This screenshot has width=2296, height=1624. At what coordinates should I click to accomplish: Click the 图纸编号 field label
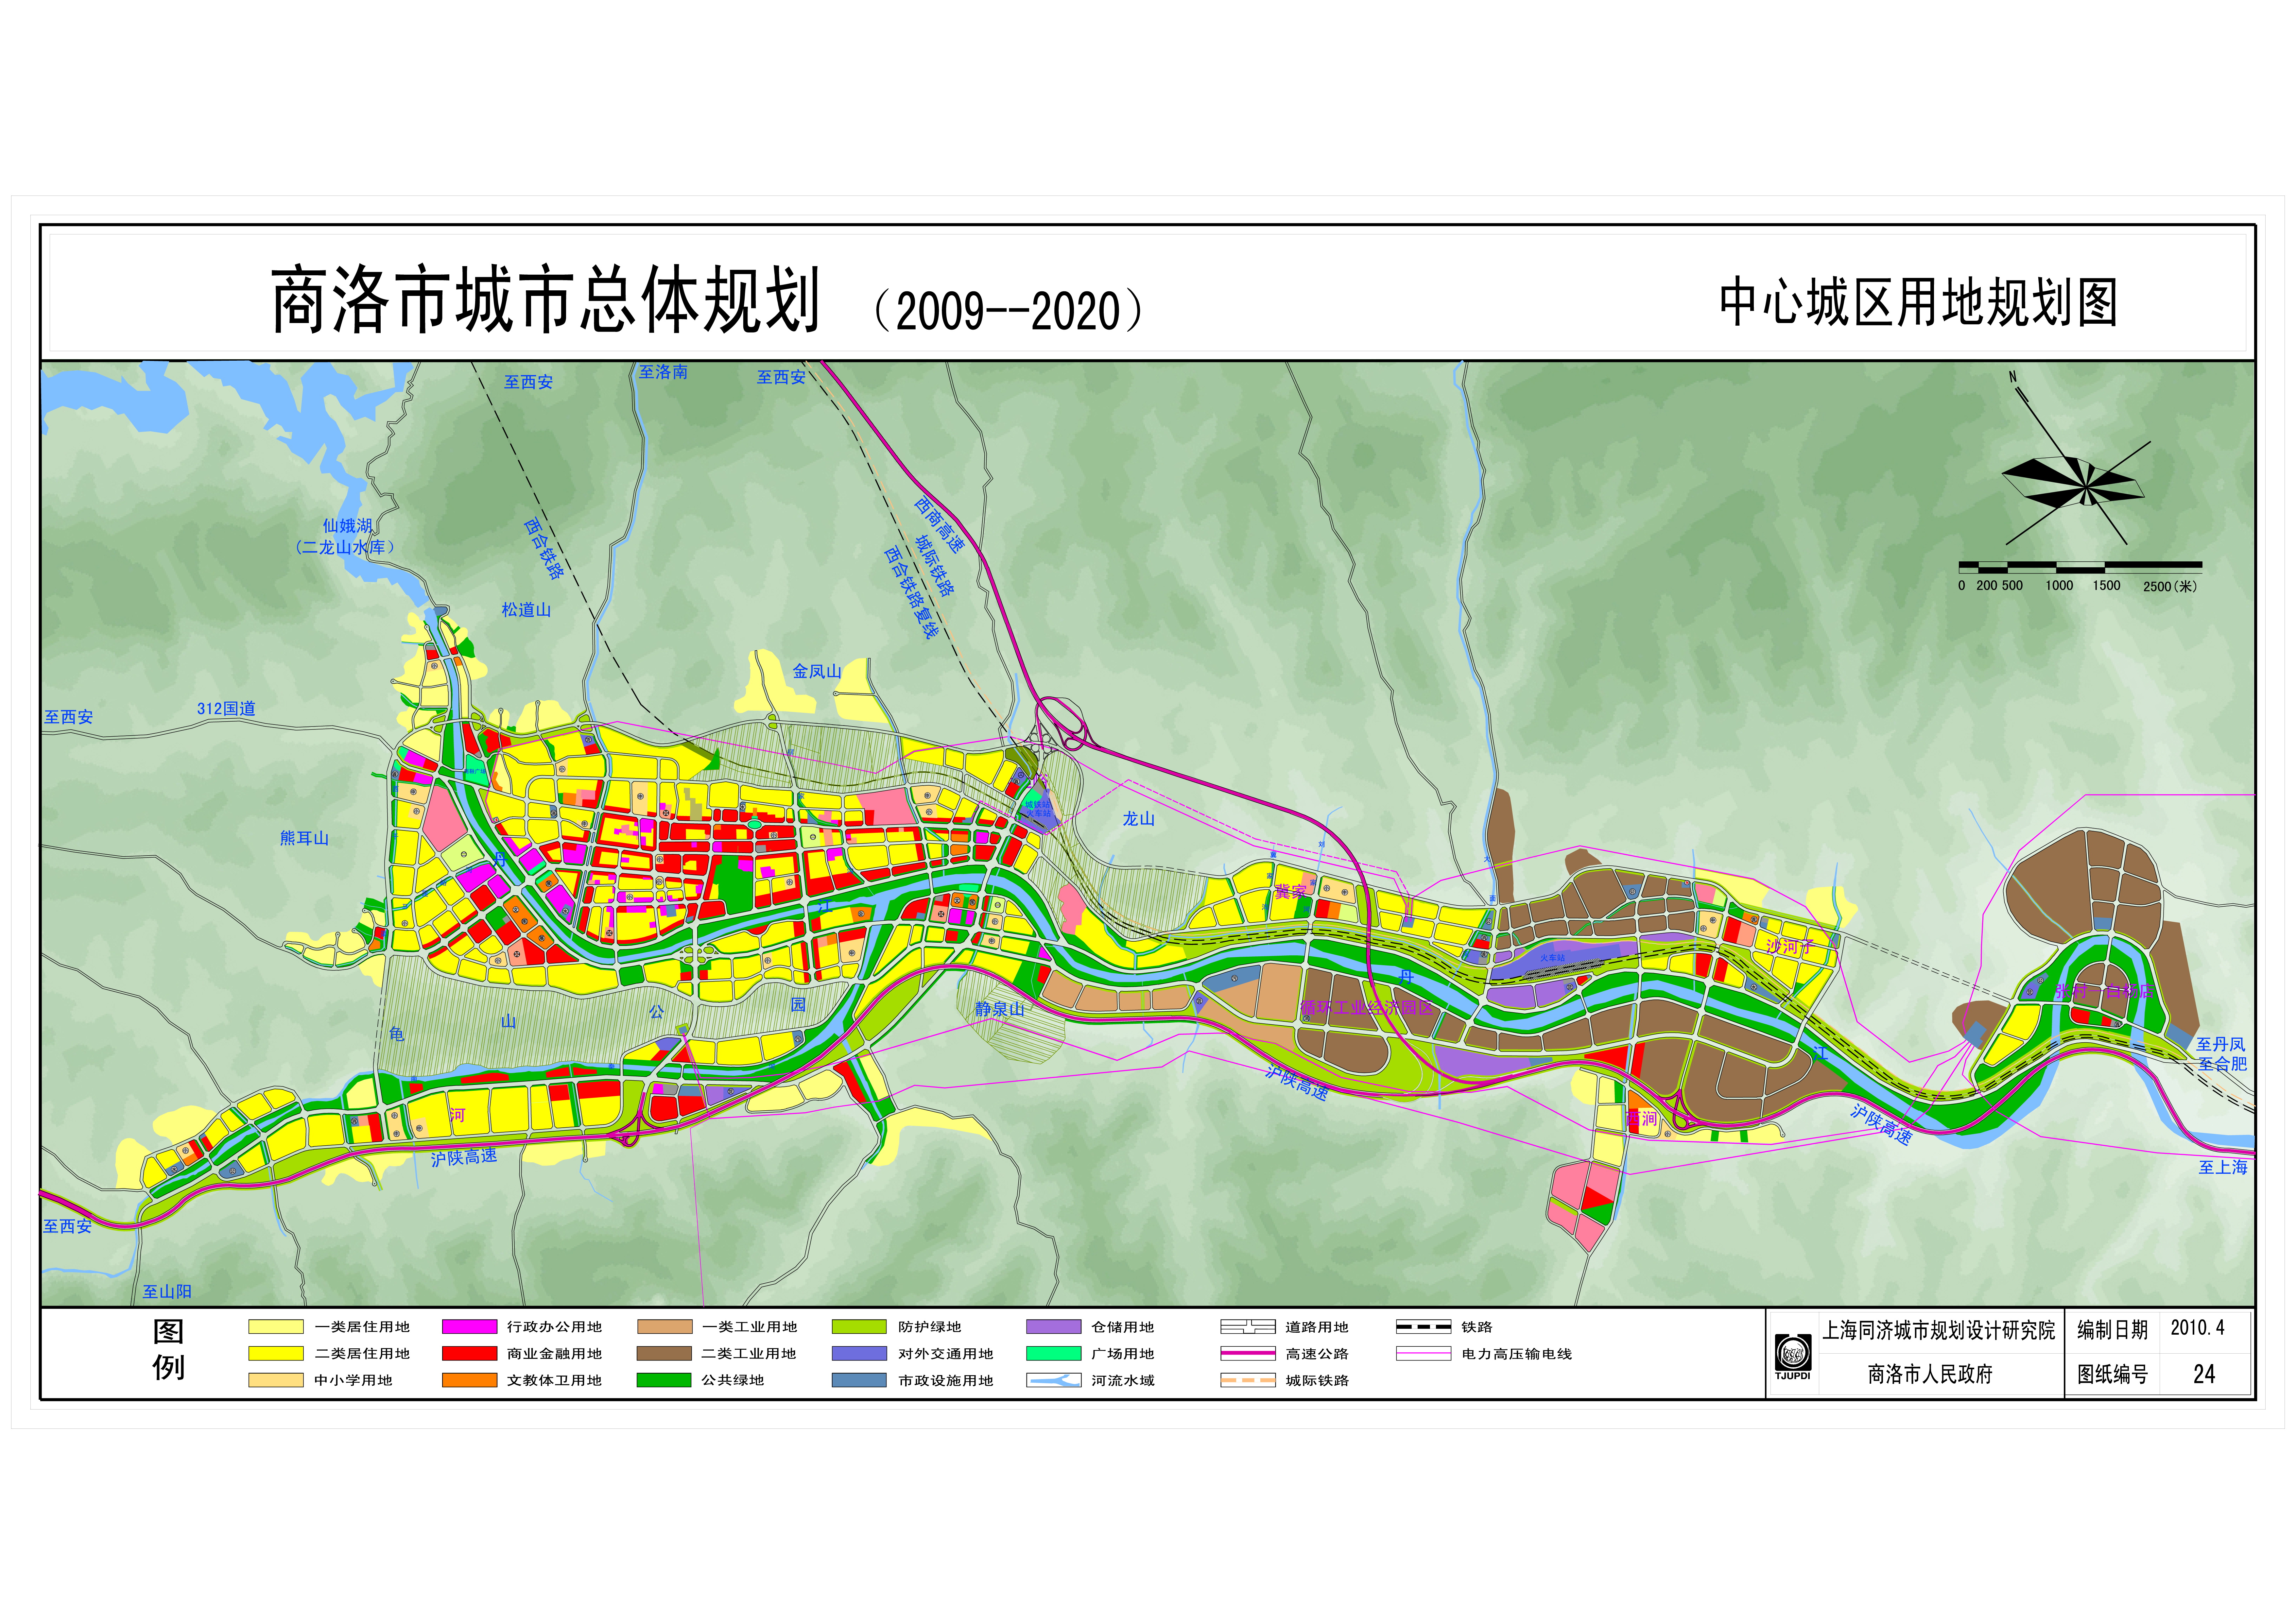pos(2112,1374)
